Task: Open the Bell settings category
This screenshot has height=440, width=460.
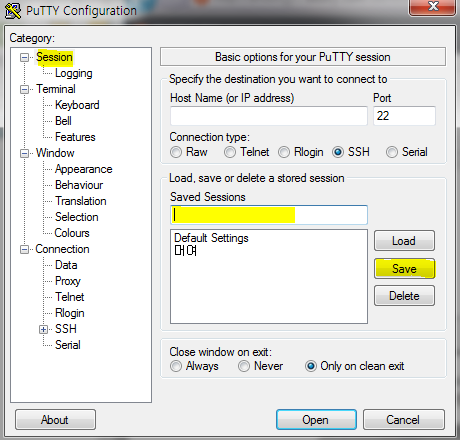Action: 63,121
